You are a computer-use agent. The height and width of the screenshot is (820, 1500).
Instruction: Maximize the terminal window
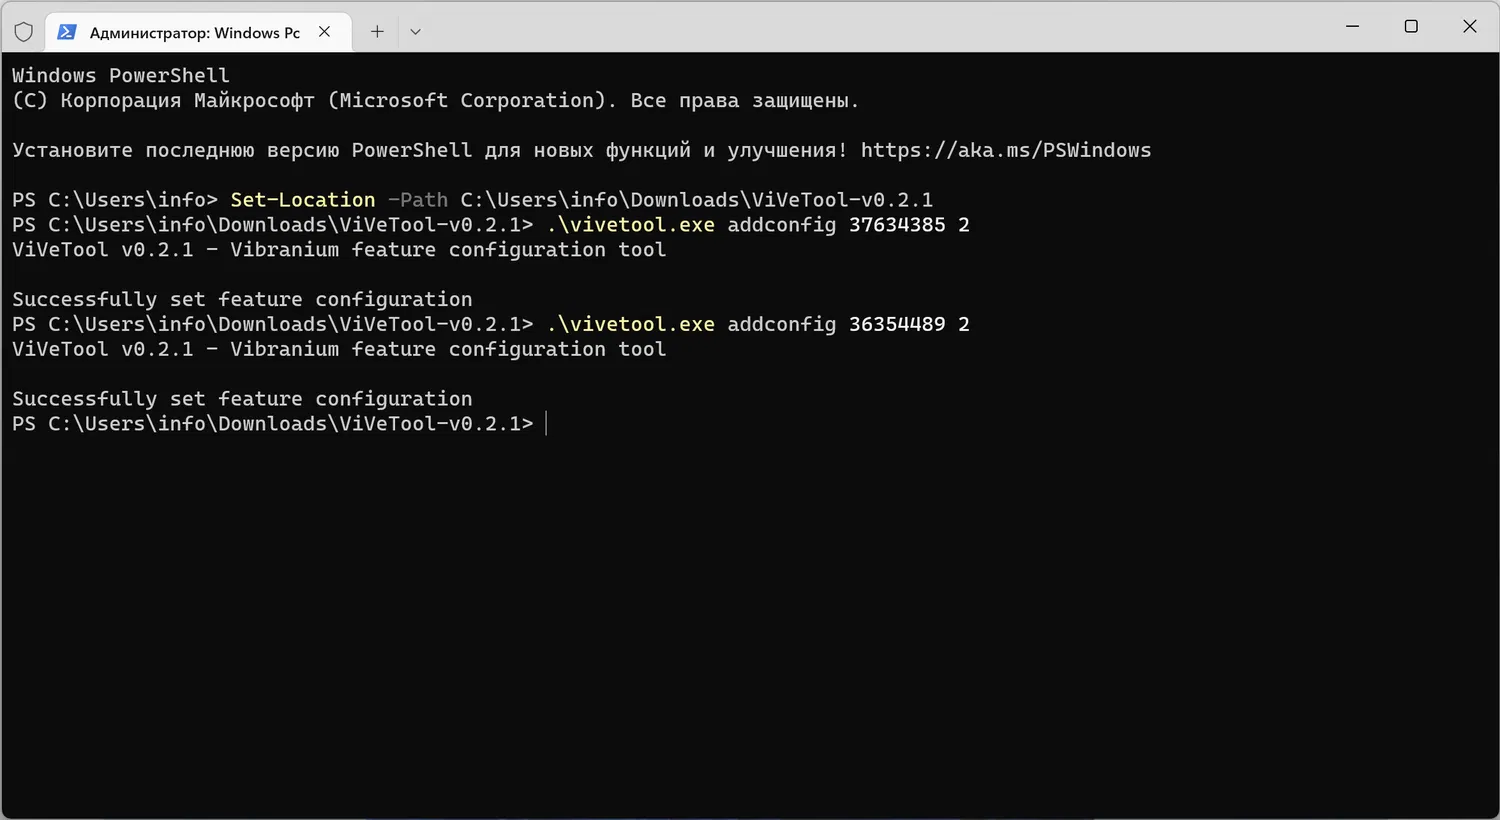(x=1411, y=27)
